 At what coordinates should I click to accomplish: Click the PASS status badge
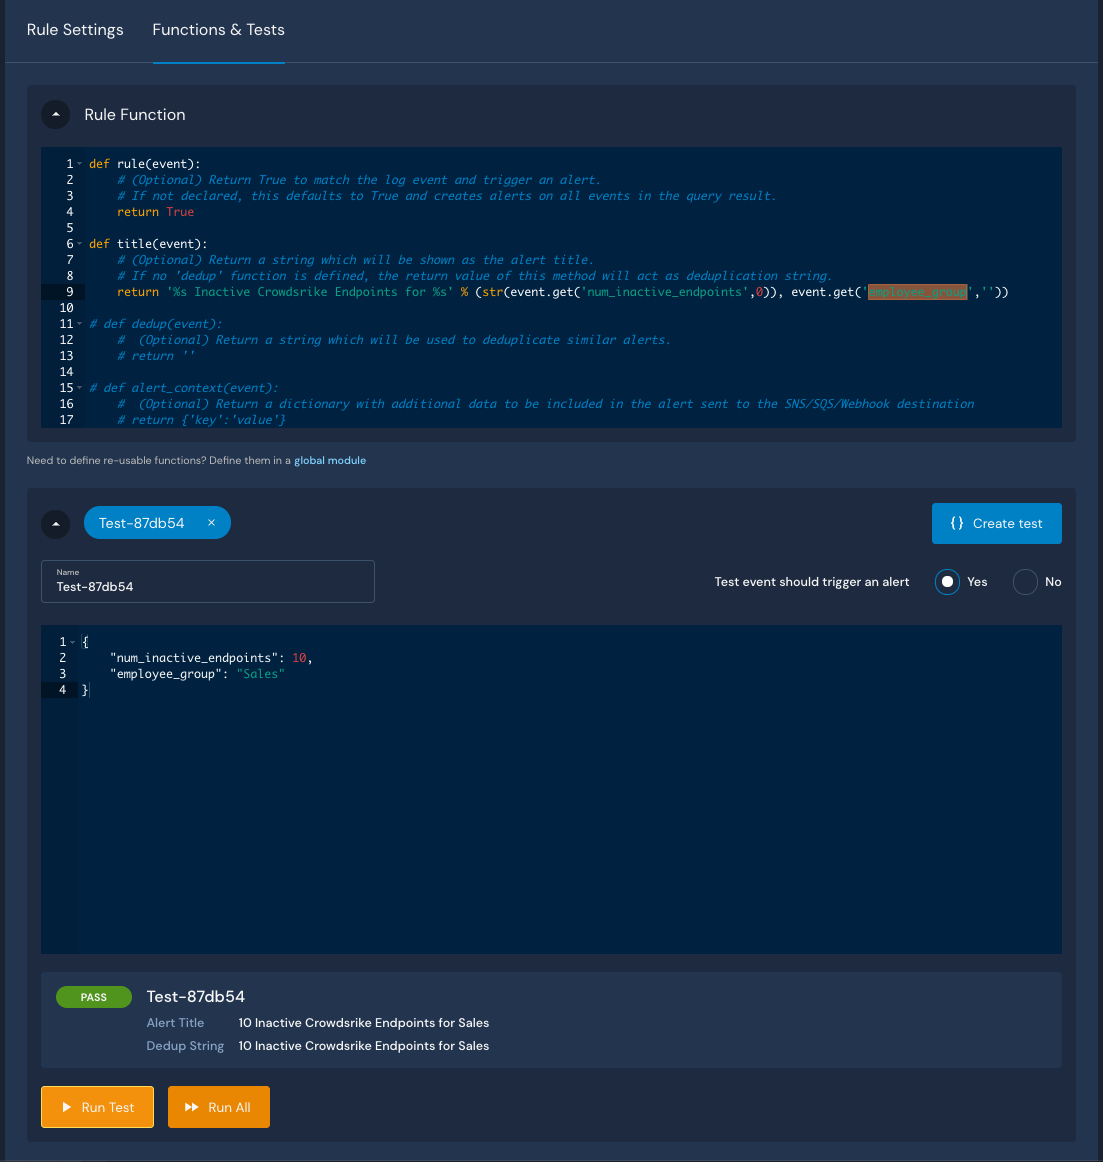point(93,997)
